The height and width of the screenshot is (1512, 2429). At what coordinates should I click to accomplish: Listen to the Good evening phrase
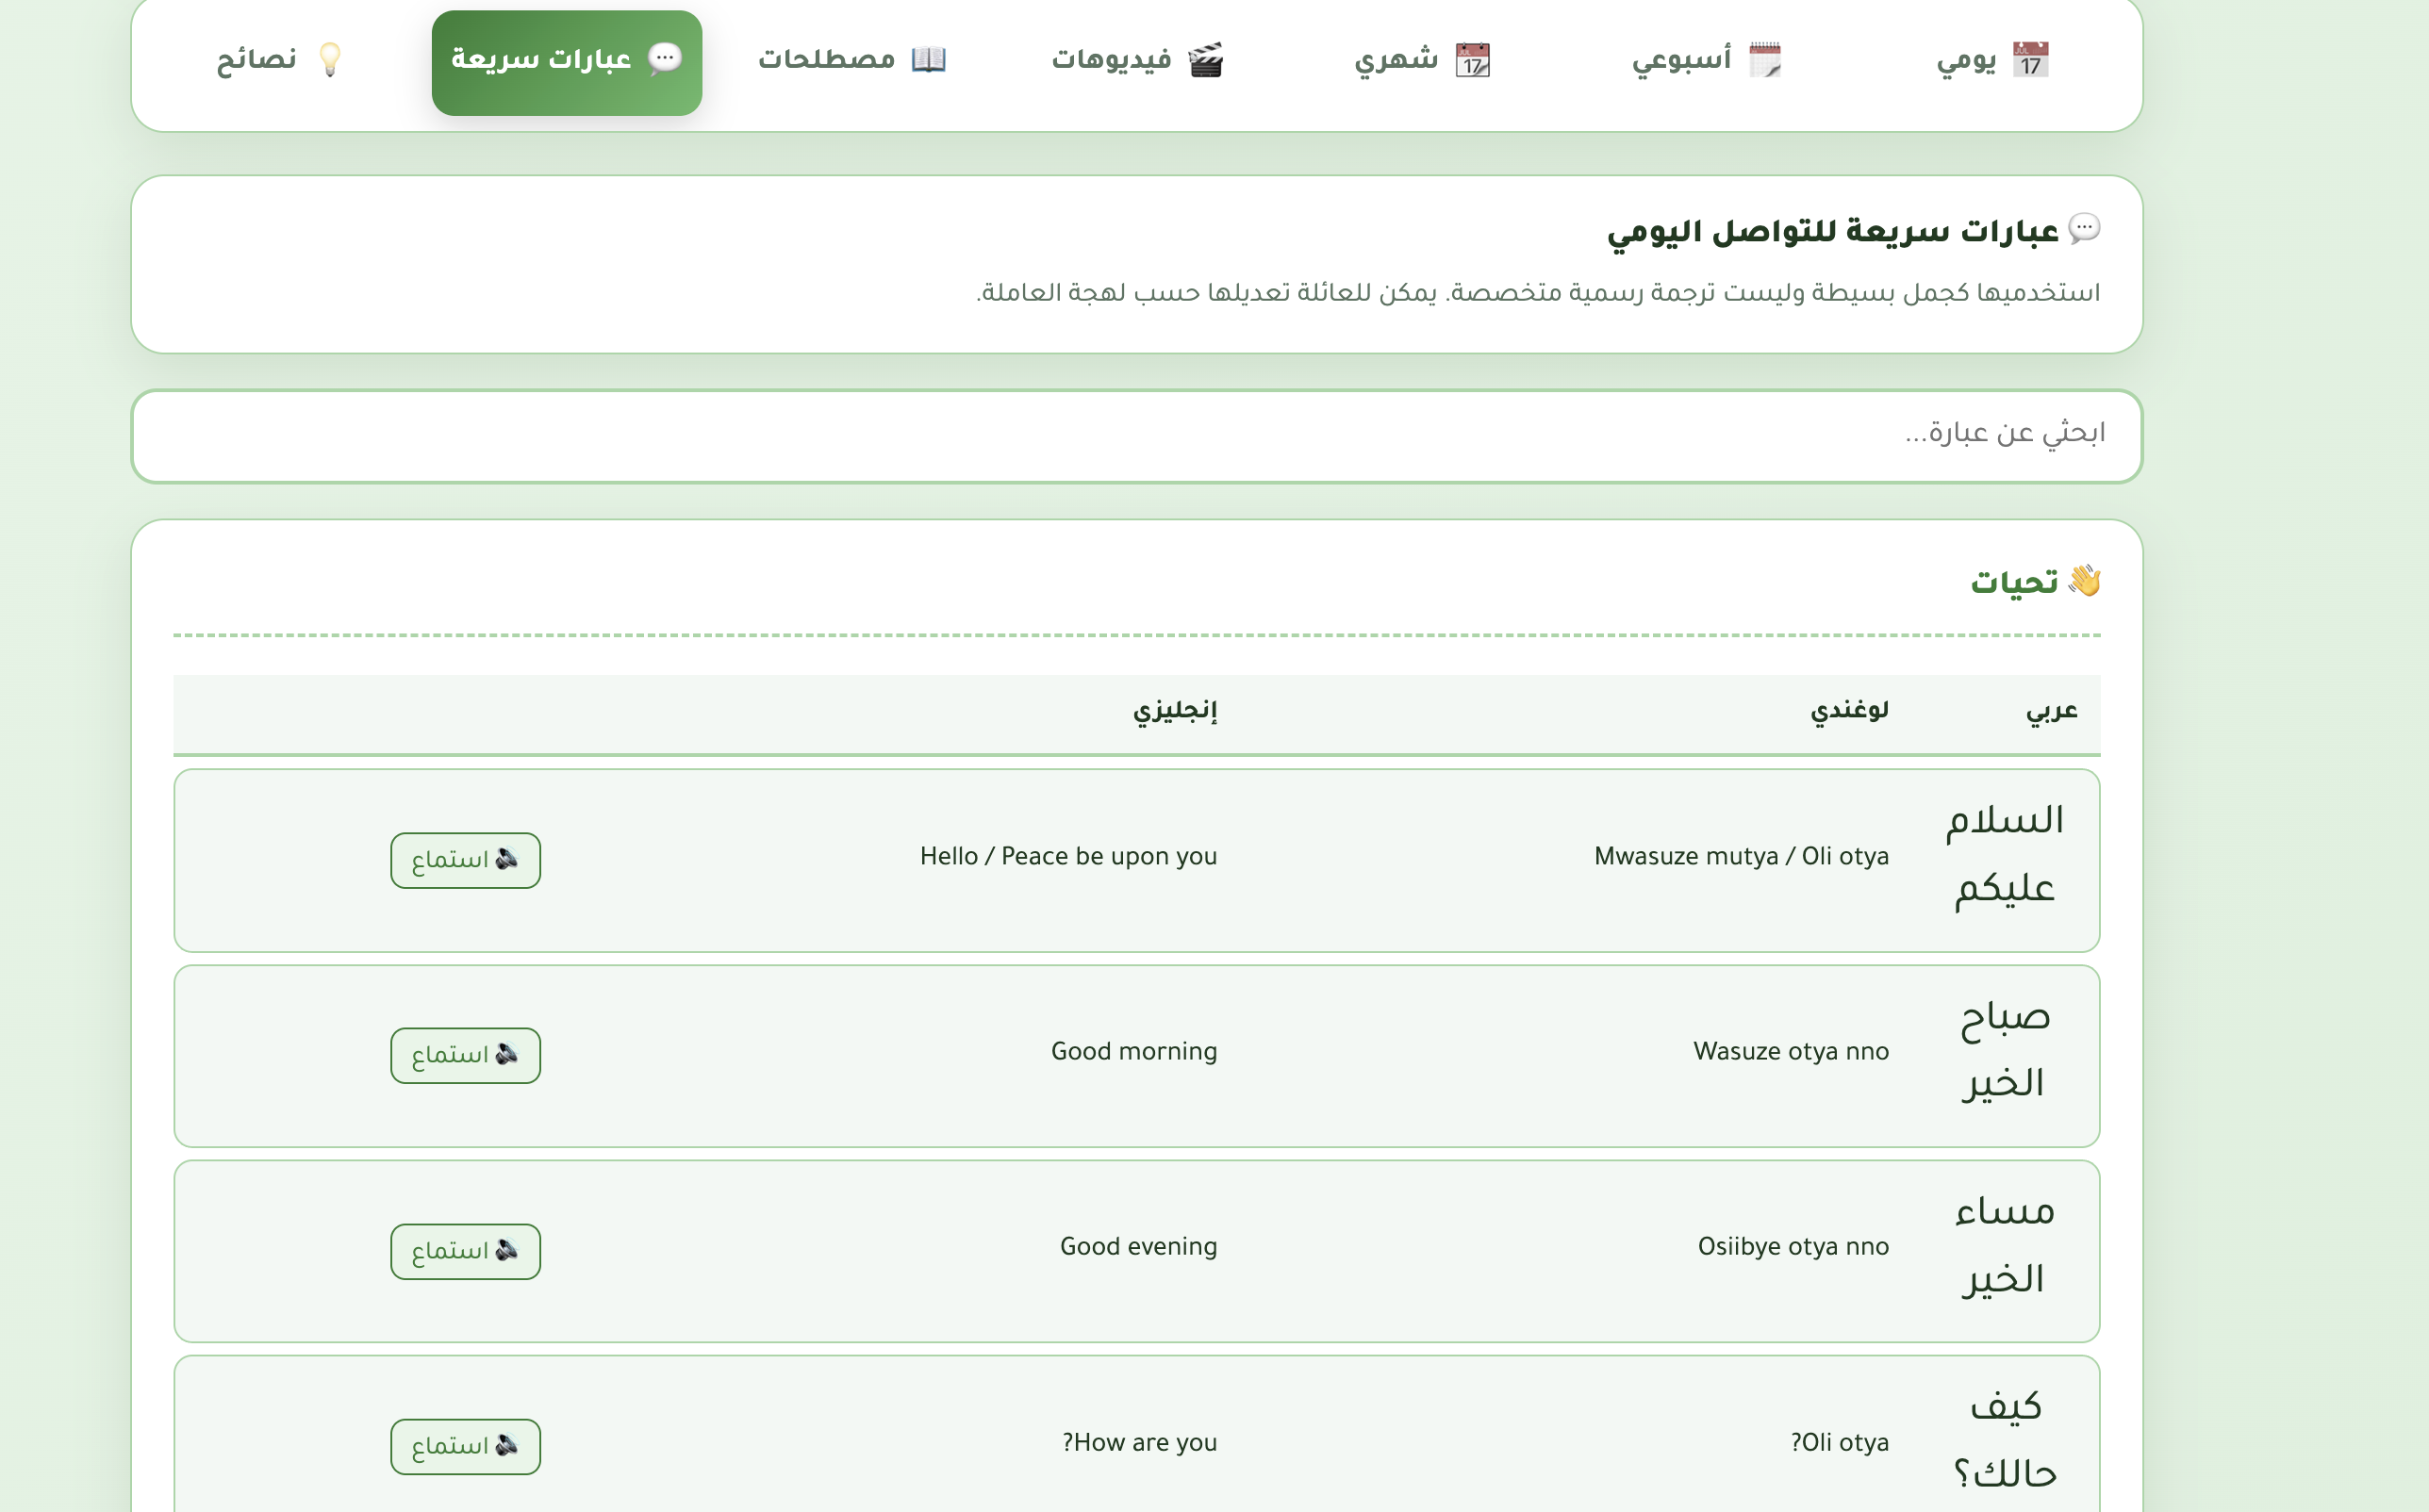pyautogui.click(x=465, y=1251)
